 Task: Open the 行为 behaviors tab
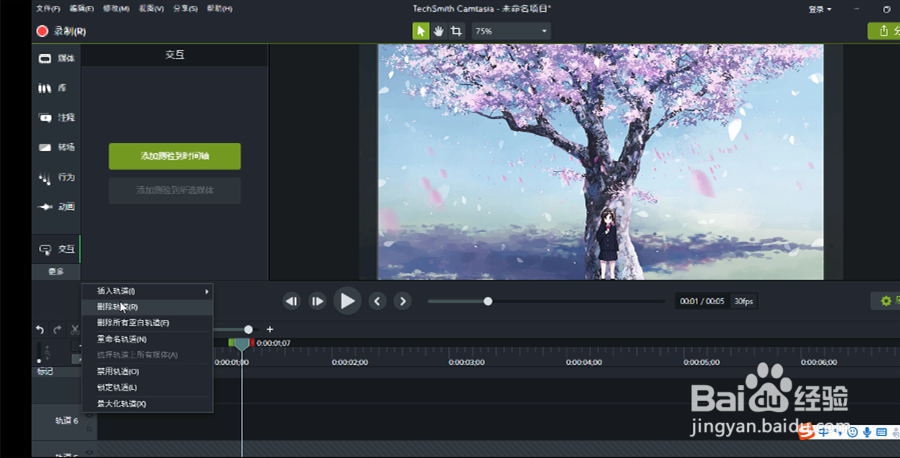[x=57, y=177]
